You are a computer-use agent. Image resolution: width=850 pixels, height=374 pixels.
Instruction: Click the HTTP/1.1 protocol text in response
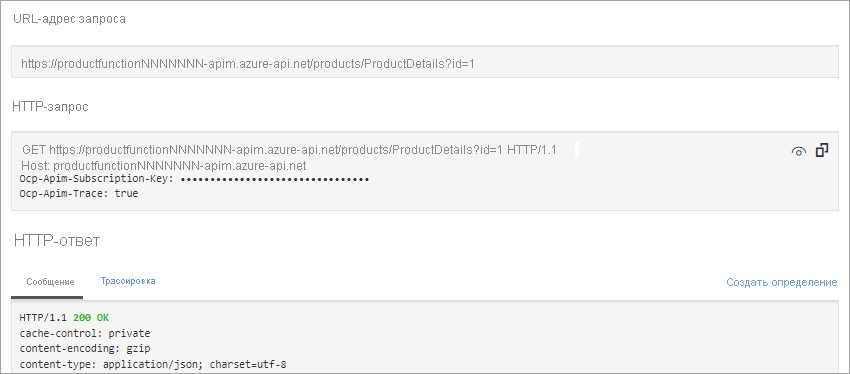tap(43, 318)
